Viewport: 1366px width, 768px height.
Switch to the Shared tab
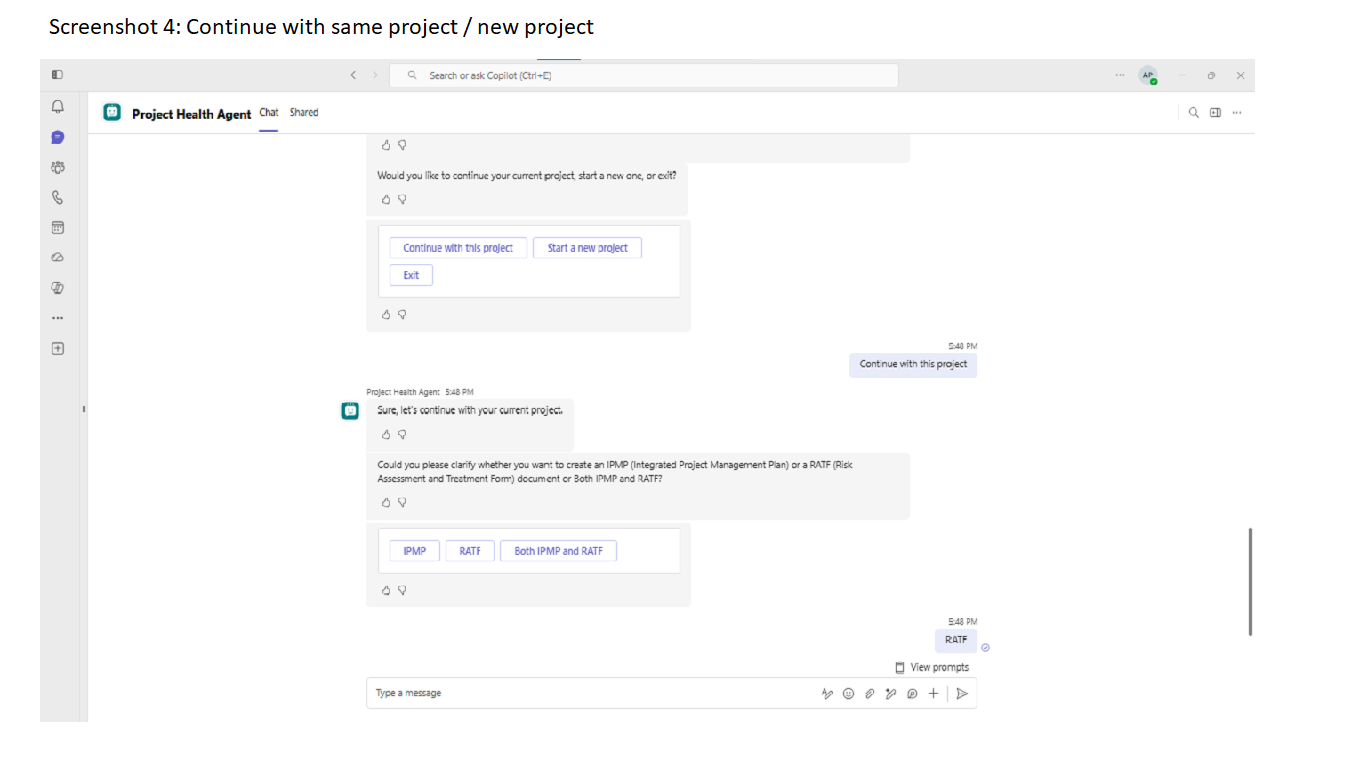coord(304,113)
